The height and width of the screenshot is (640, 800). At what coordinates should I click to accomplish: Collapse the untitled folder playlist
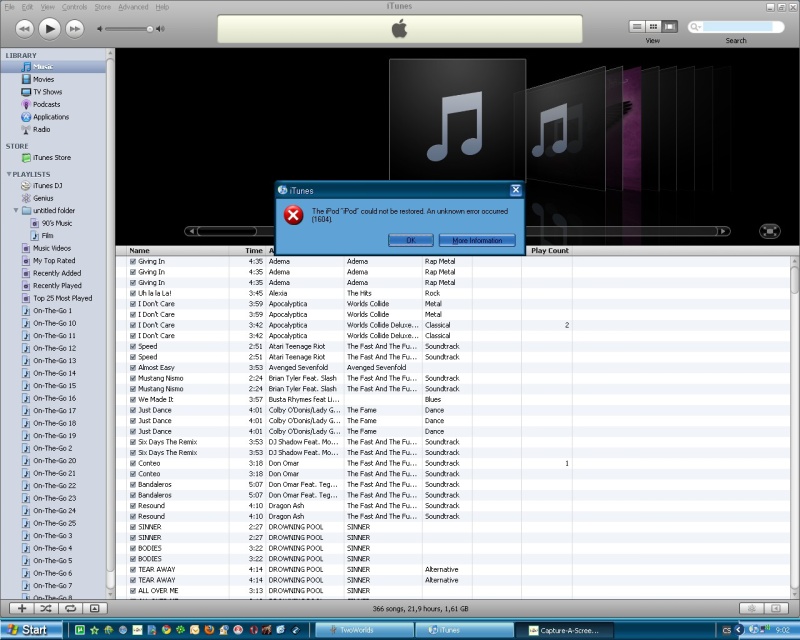16,211
